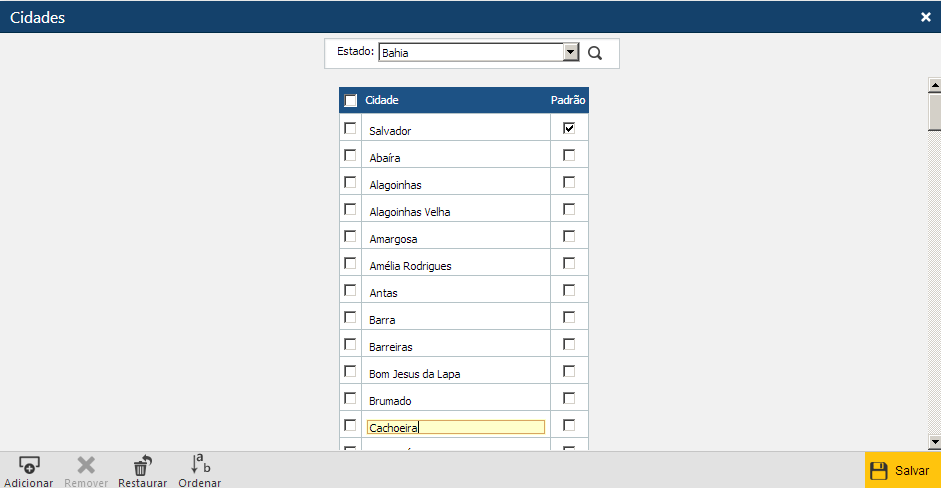
Task: Click the Restaurar trash icon
Action: point(142,465)
